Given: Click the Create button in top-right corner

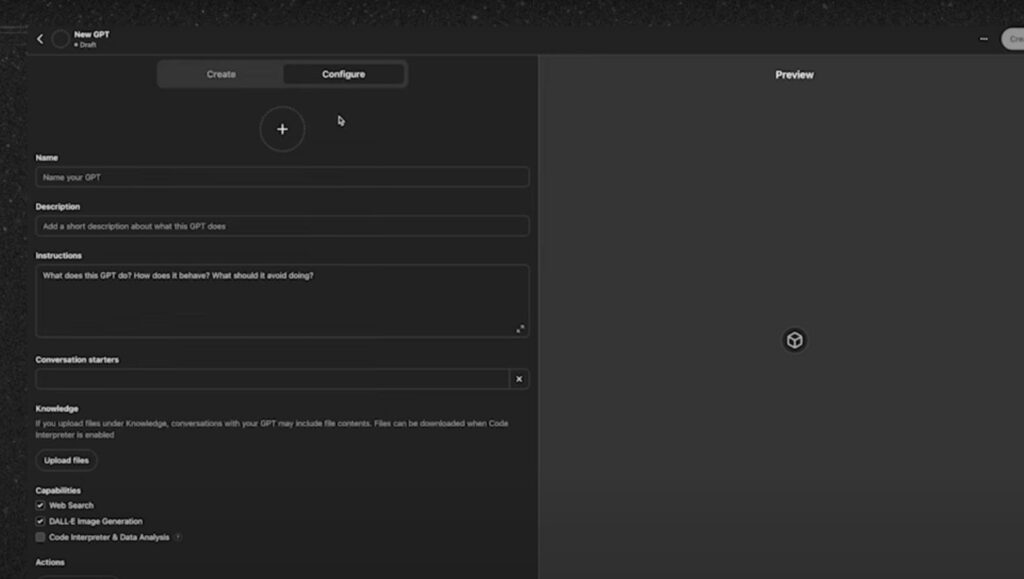Looking at the screenshot, I should pos(1012,39).
